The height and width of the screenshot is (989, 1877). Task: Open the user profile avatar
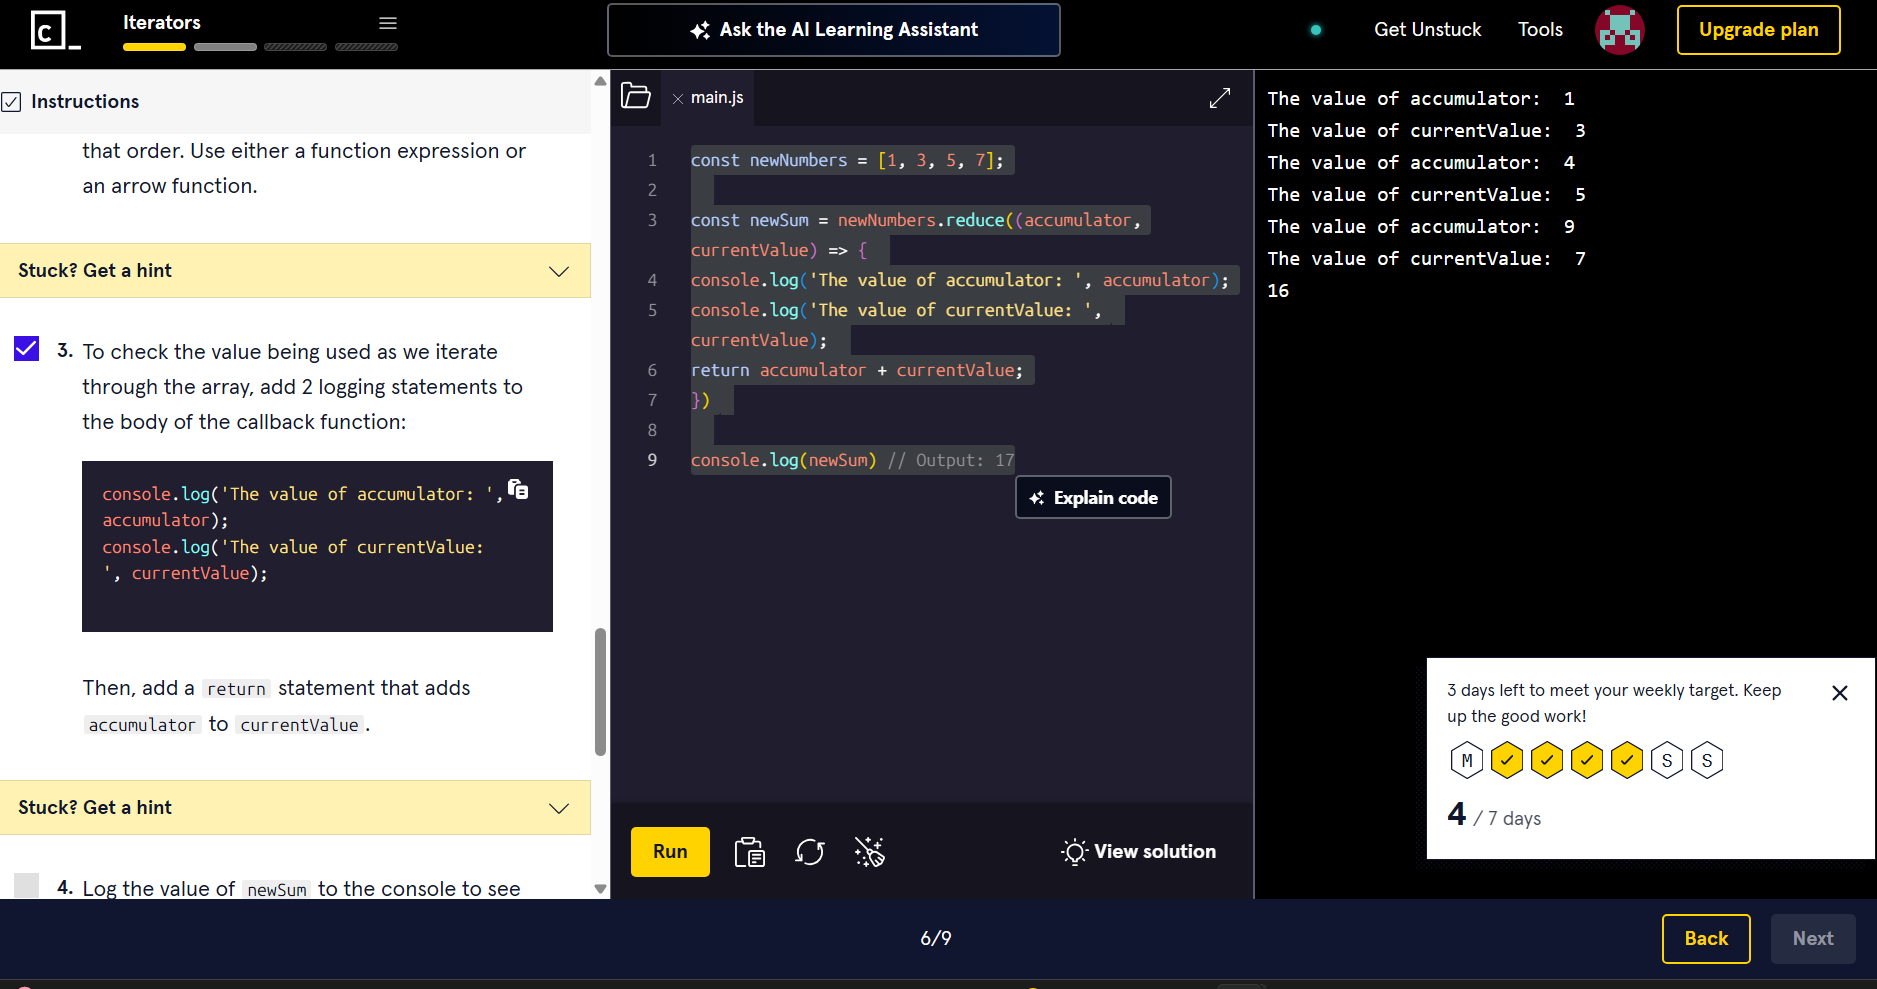coord(1620,30)
